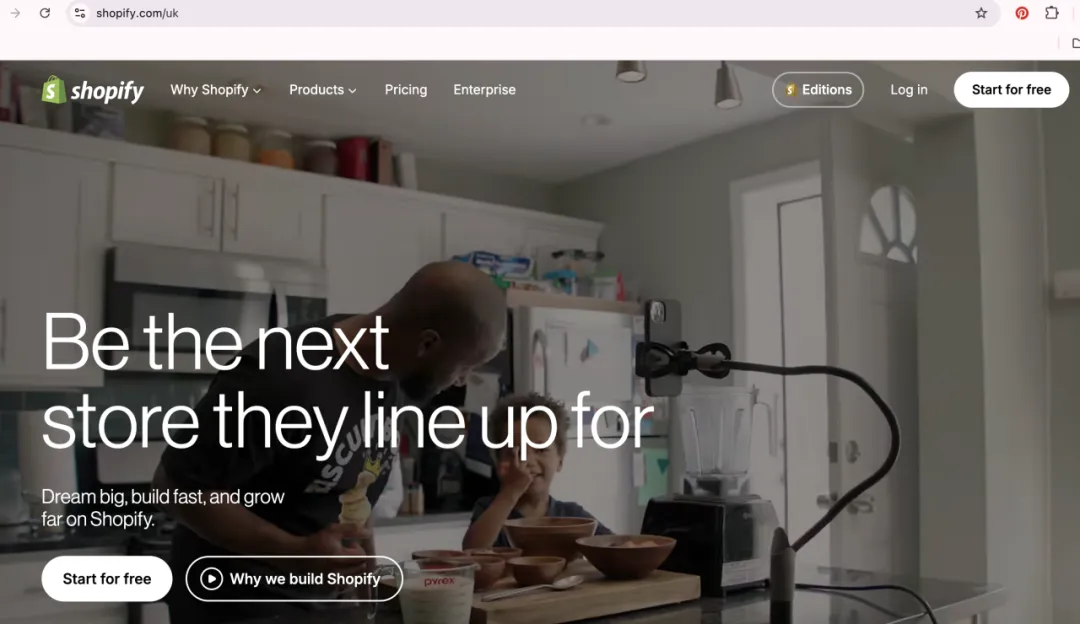
Task: Click Start for free below the hero text
Action: point(107,579)
